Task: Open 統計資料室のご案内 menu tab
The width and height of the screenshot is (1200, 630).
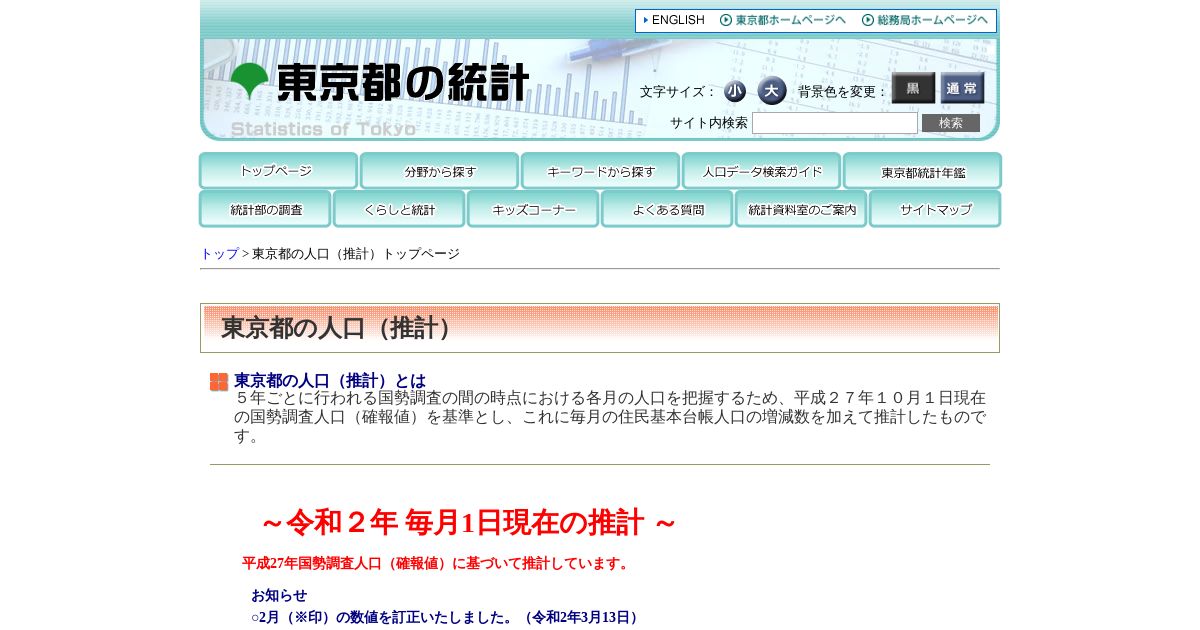Action: (x=801, y=209)
